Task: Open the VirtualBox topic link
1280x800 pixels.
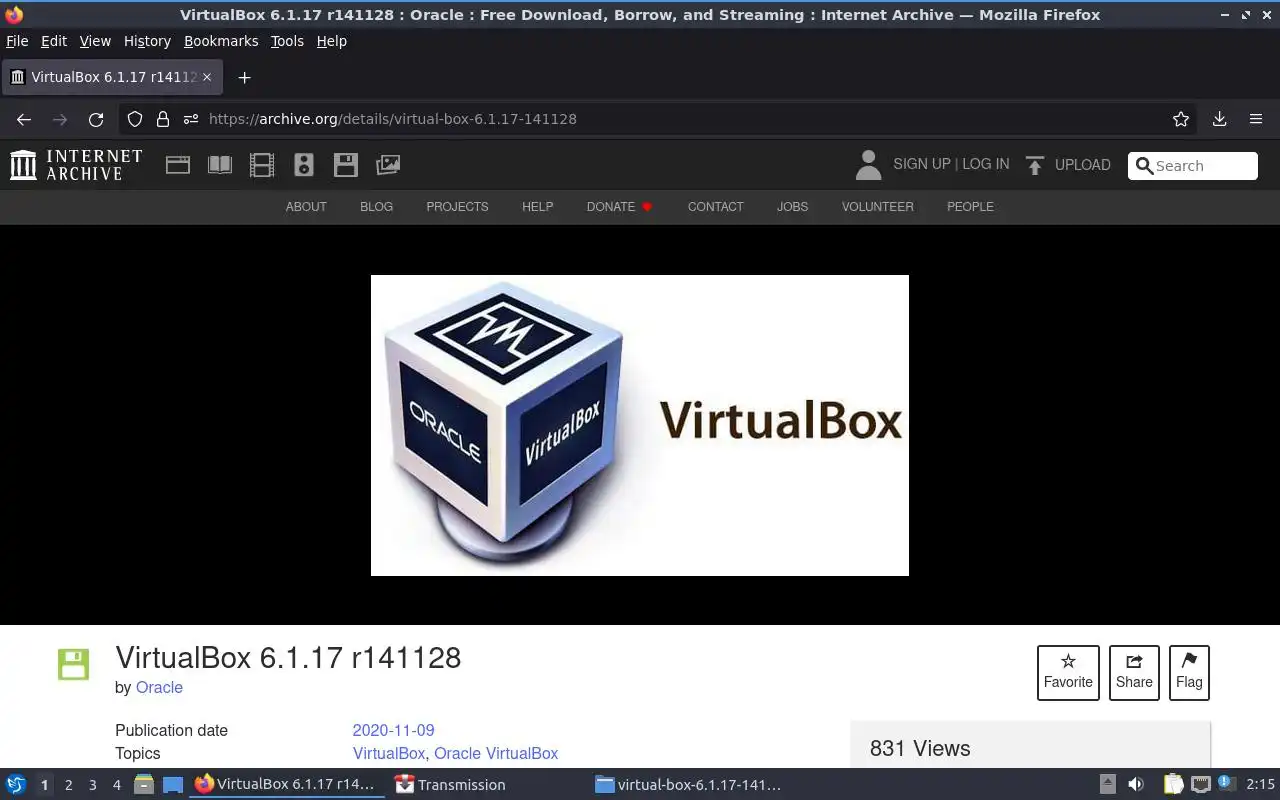Action: [389, 754]
